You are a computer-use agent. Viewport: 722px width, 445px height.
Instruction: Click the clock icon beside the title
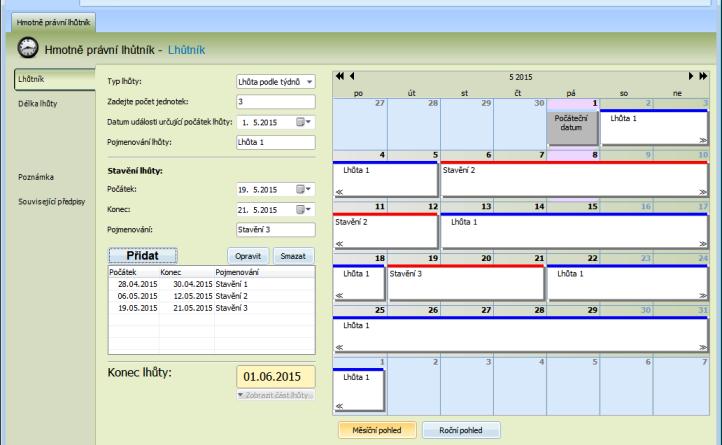point(28,48)
